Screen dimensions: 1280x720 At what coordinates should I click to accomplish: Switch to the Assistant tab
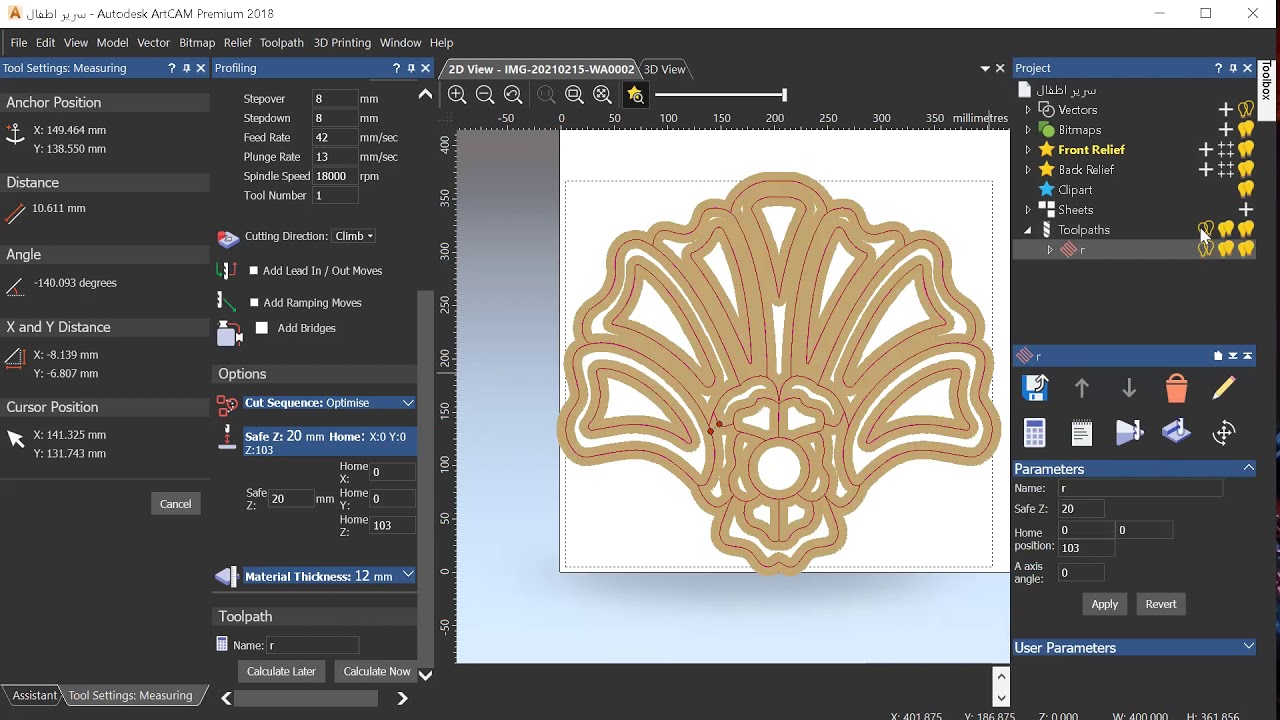34,695
